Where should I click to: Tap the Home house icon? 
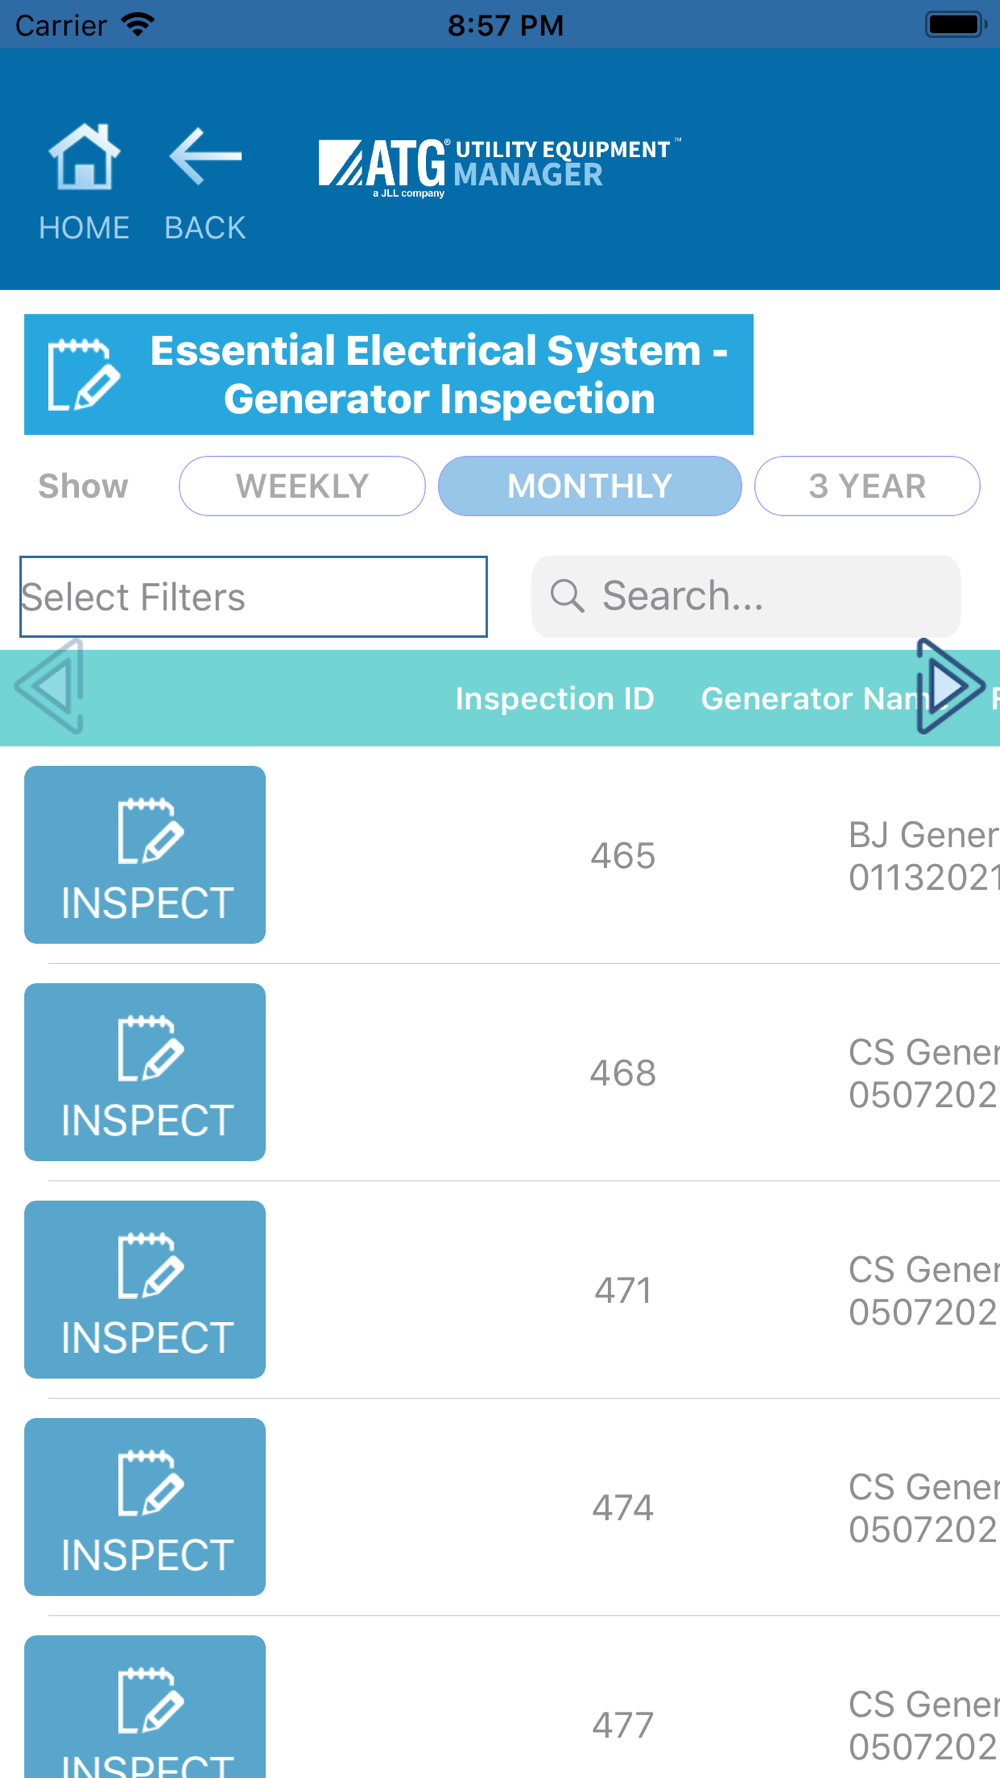coord(84,158)
